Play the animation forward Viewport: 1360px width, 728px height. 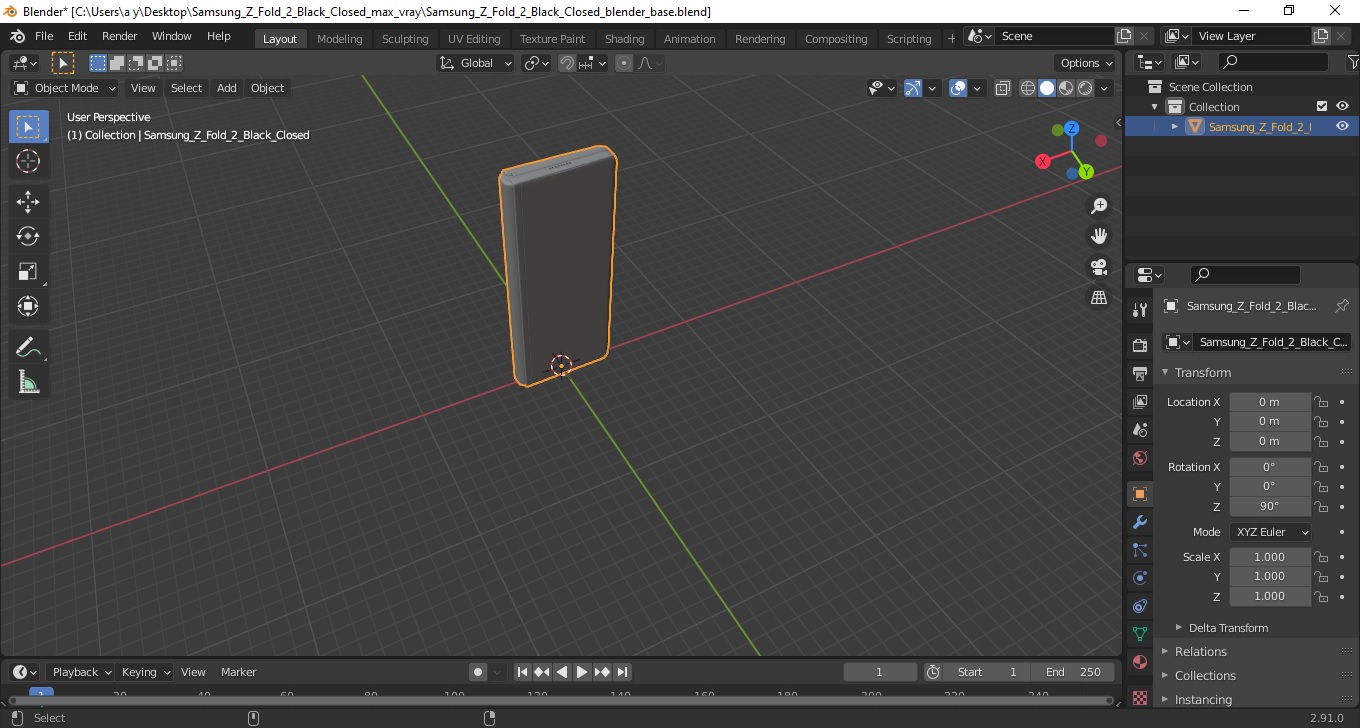pos(582,672)
